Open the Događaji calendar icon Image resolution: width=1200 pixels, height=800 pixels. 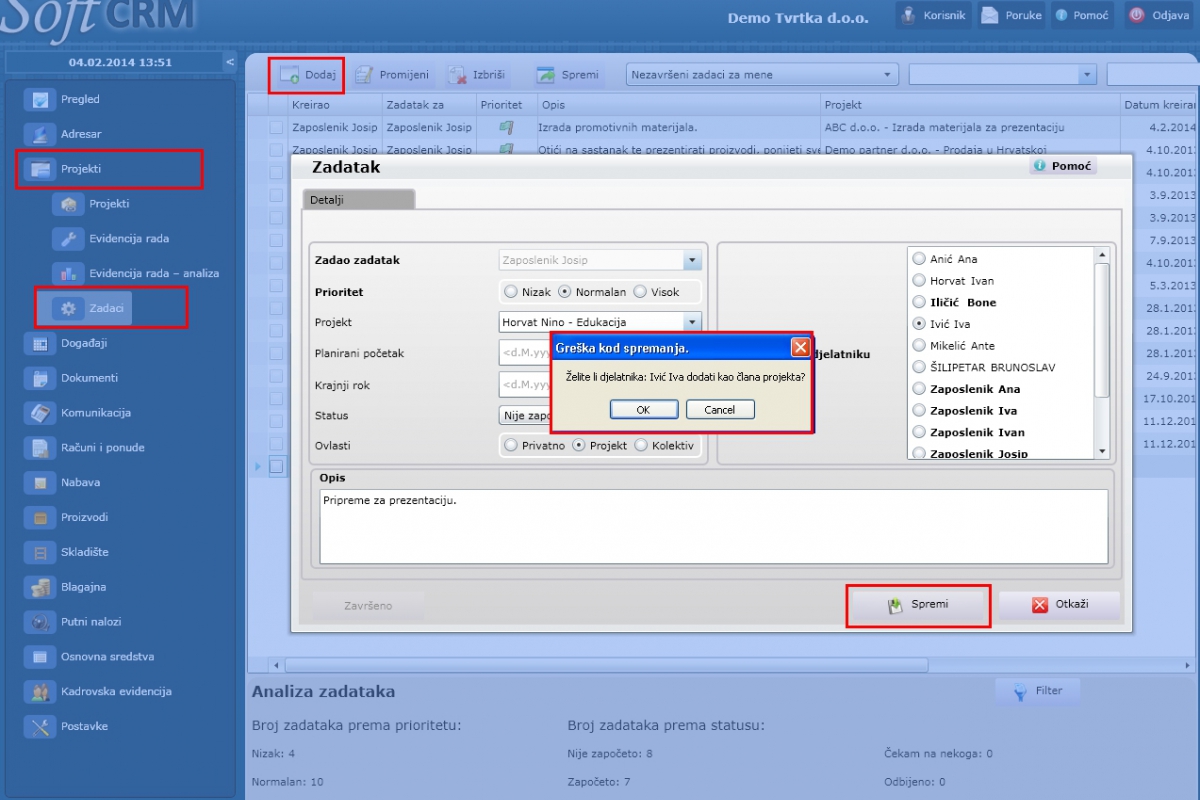click(x=40, y=343)
